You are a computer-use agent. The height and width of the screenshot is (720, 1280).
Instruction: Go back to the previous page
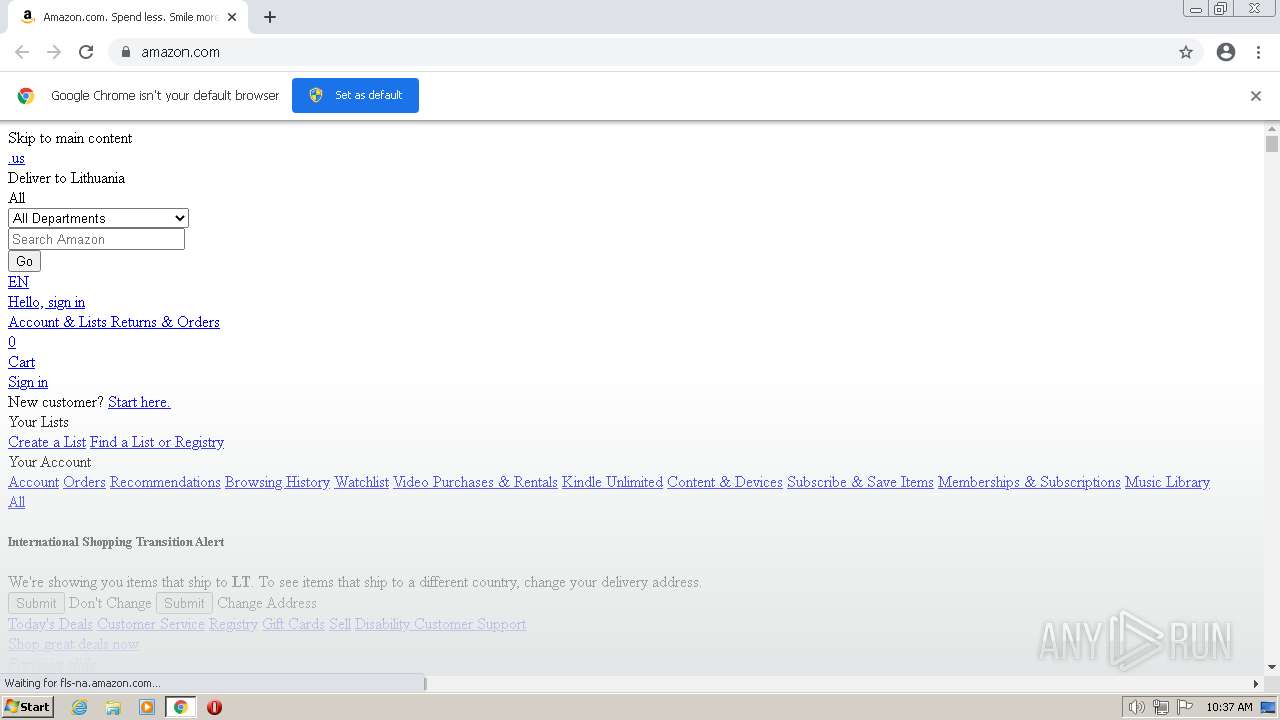tap(22, 52)
